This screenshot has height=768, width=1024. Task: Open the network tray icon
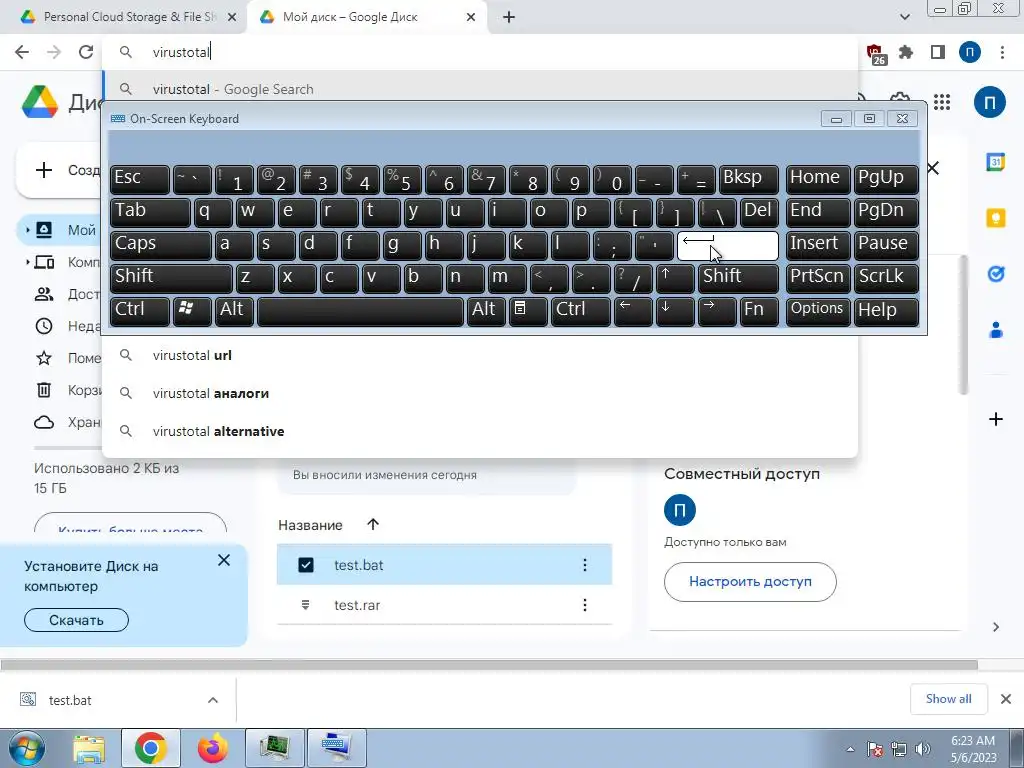899,750
